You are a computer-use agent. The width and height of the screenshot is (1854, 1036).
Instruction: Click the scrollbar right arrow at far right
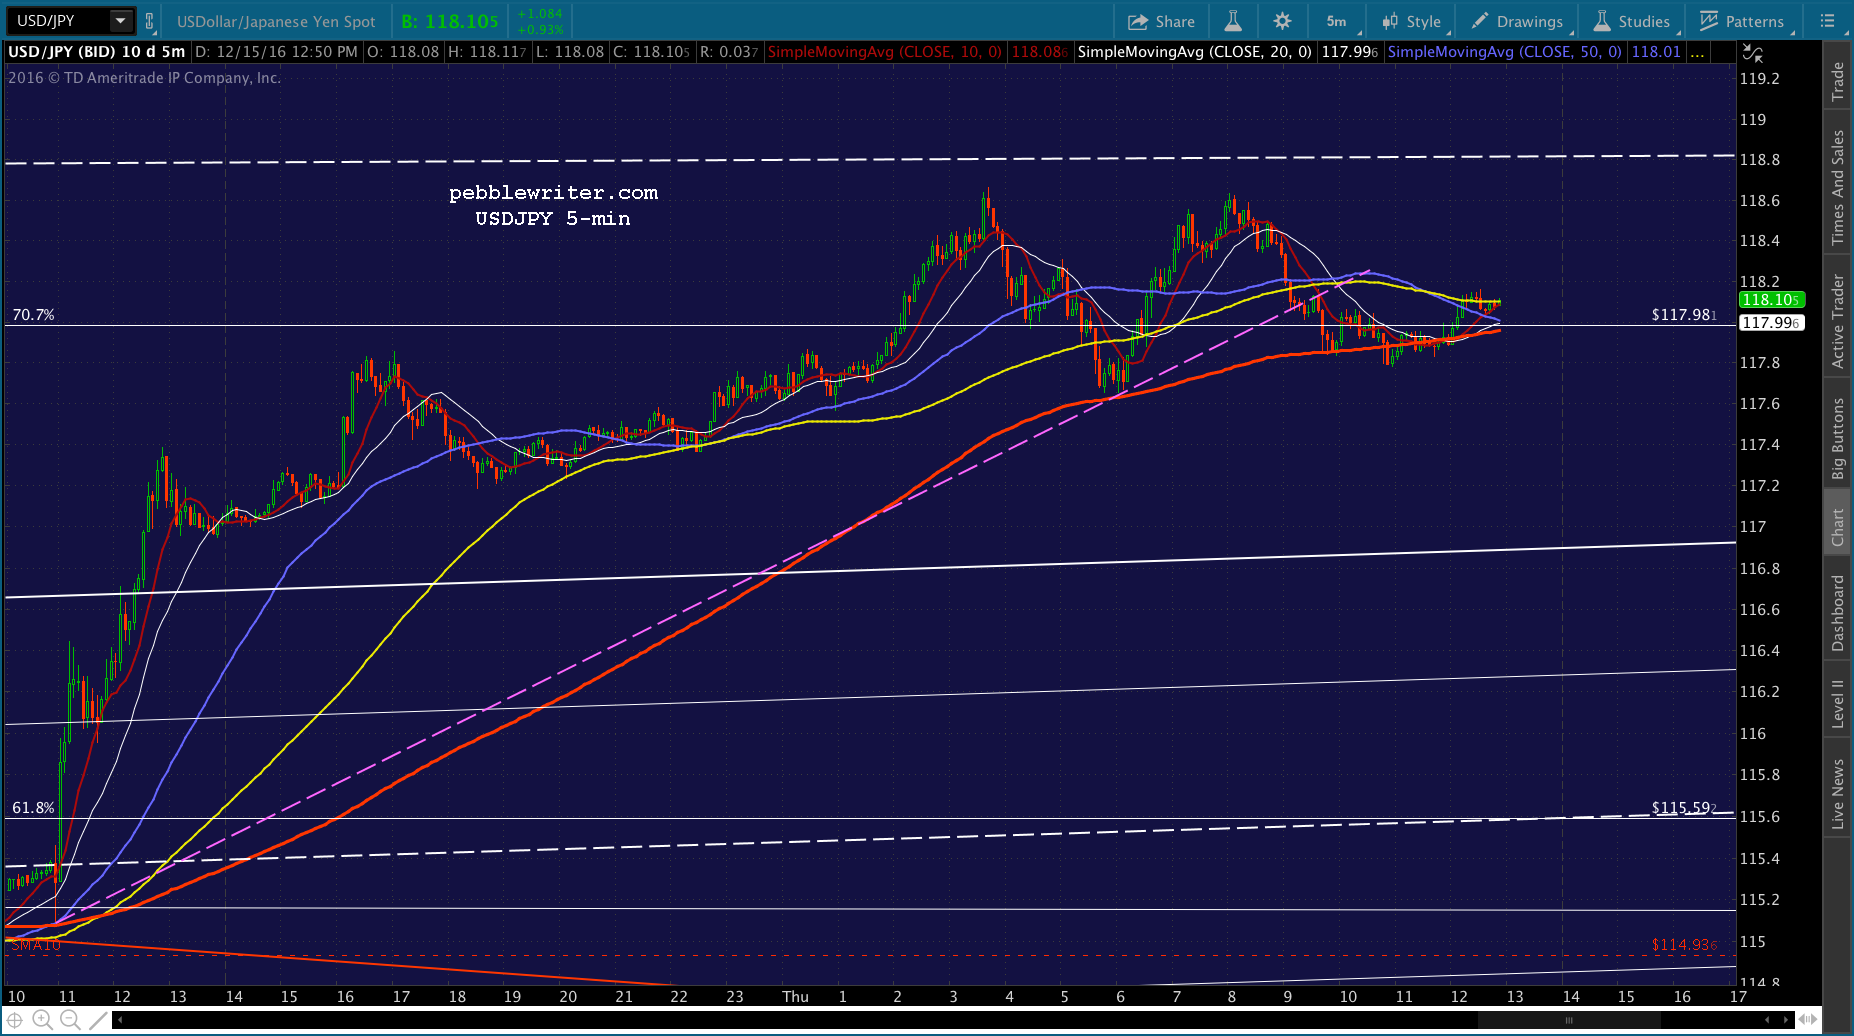coord(1786,1021)
